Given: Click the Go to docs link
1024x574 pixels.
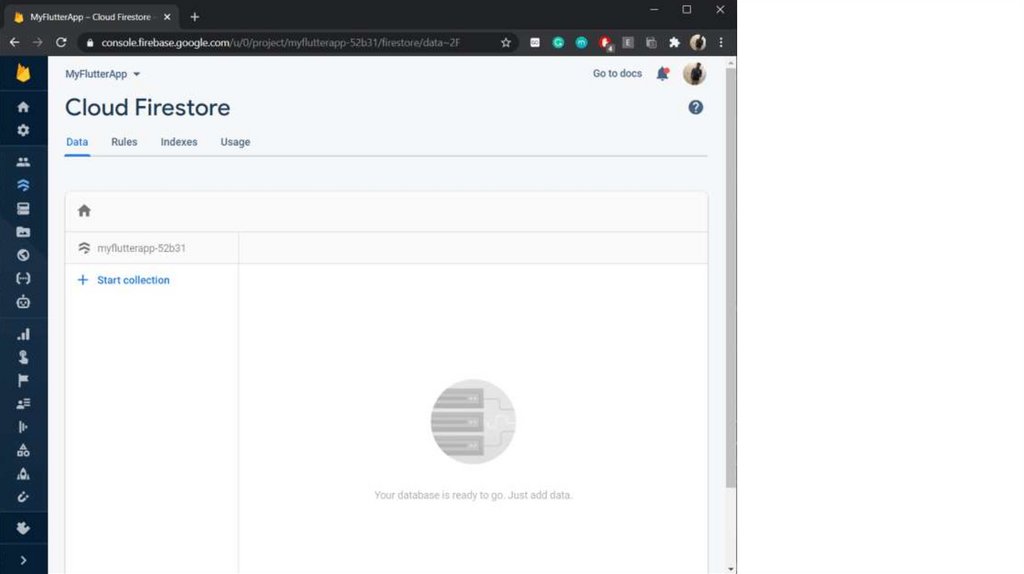Looking at the screenshot, I should click(x=617, y=74).
